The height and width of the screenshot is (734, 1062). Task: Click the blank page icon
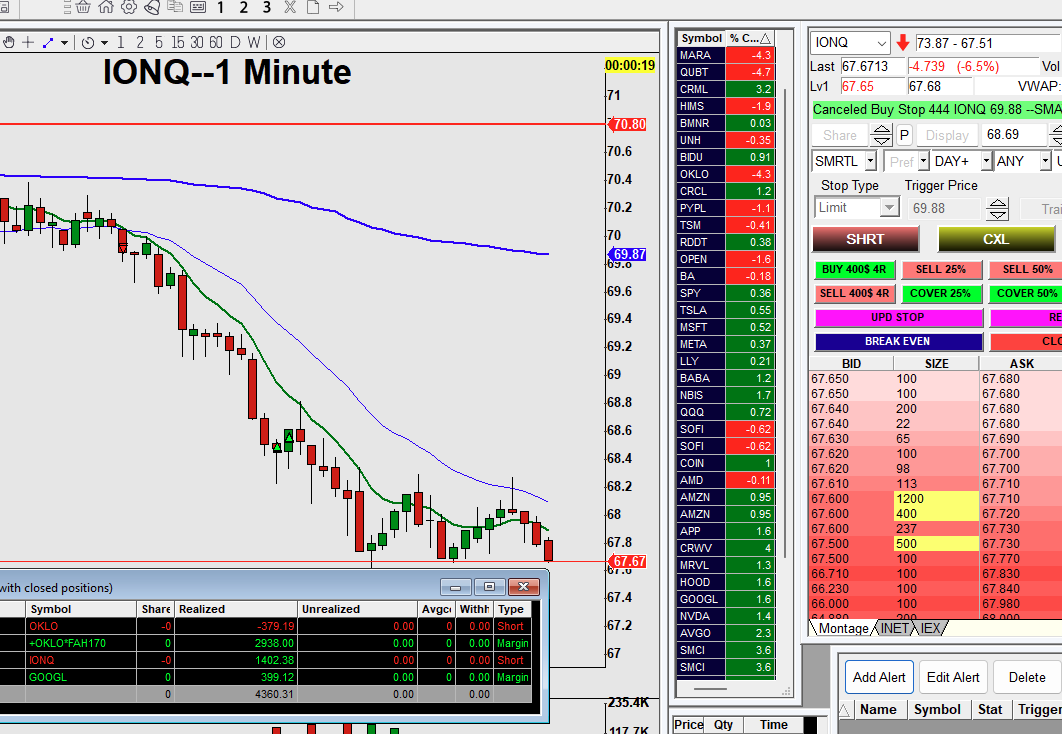[x=313, y=7]
